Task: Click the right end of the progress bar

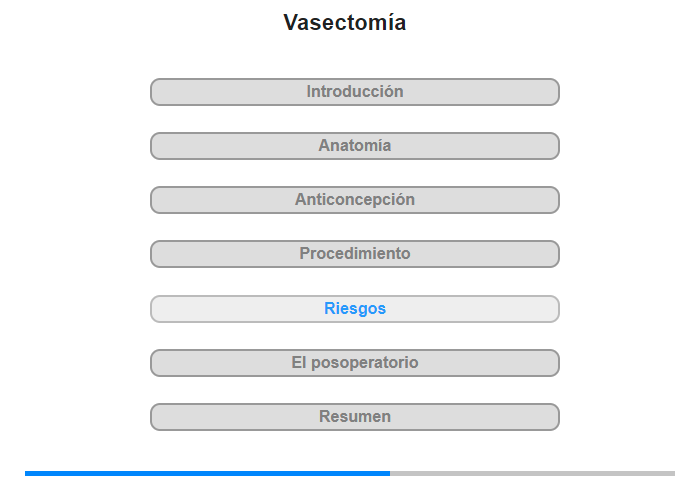Action: click(672, 473)
